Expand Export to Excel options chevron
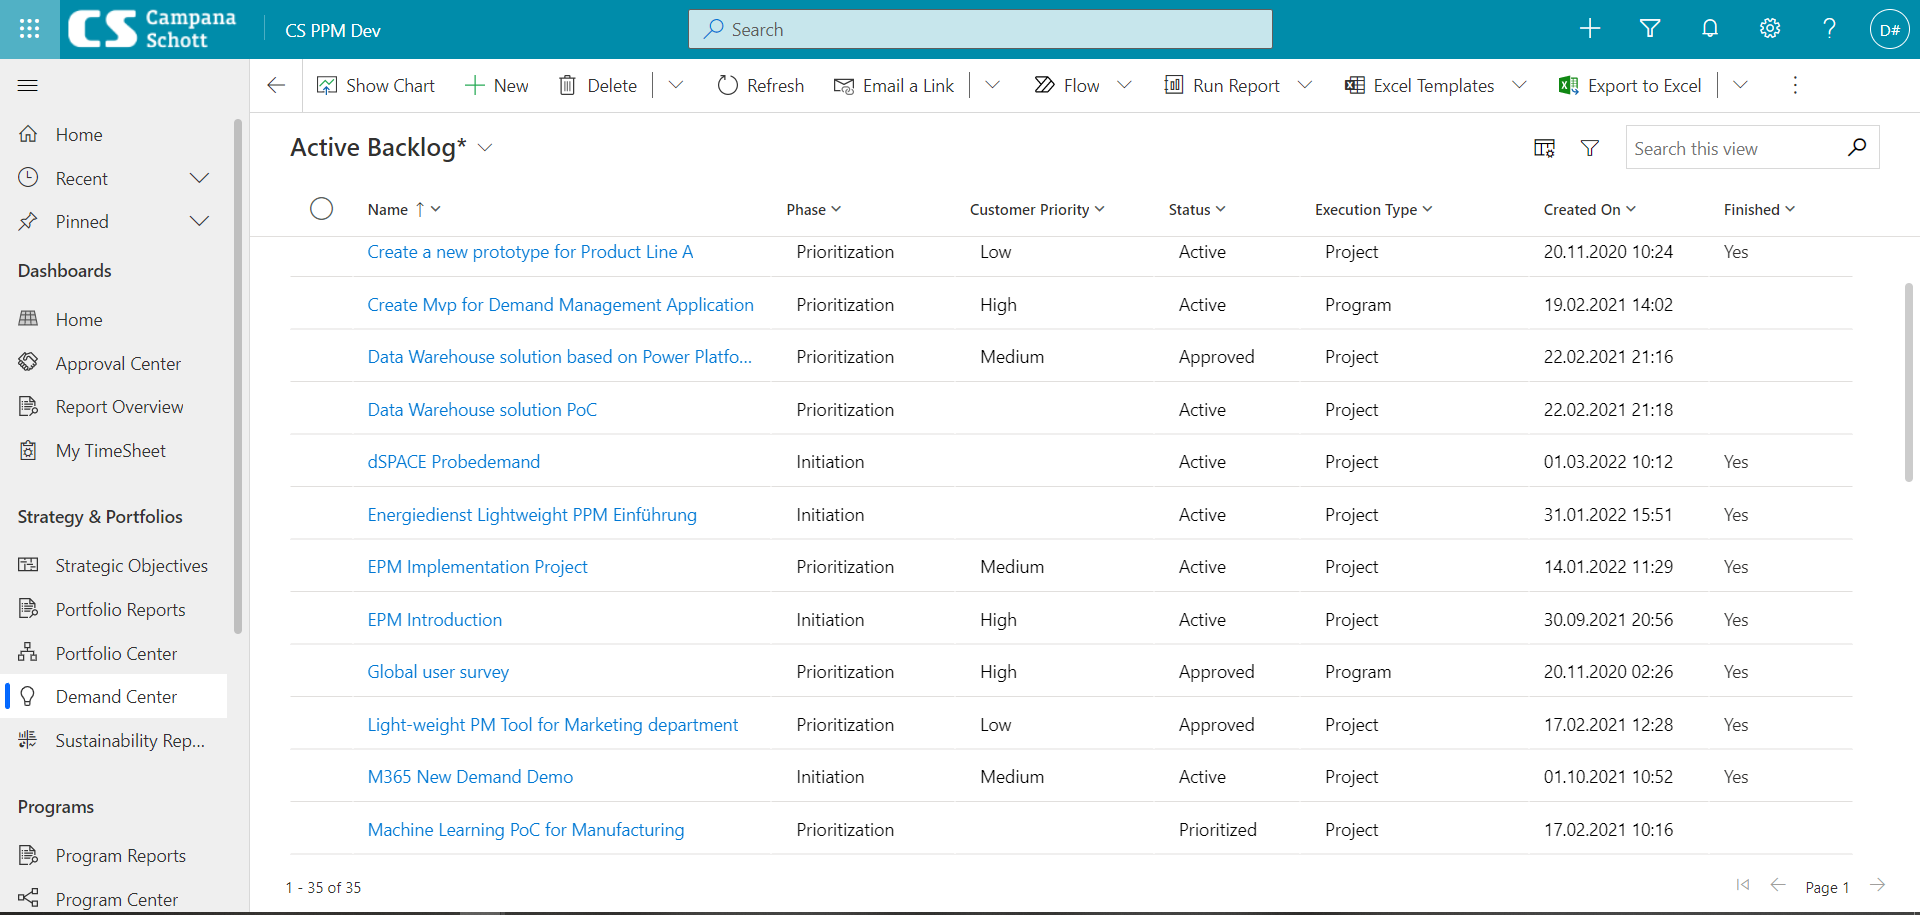Screen dimensions: 1920x915 [x=1740, y=86]
